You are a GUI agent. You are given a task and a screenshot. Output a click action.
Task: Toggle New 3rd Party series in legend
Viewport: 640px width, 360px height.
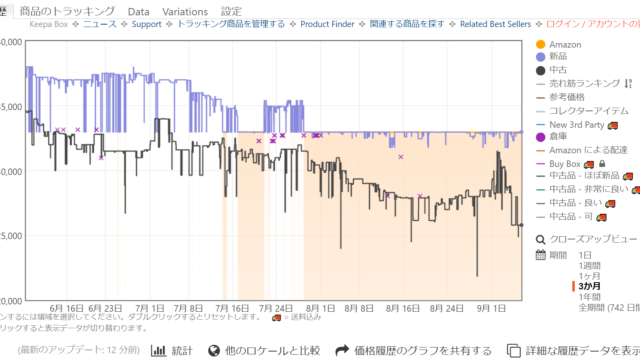pos(576,125)
